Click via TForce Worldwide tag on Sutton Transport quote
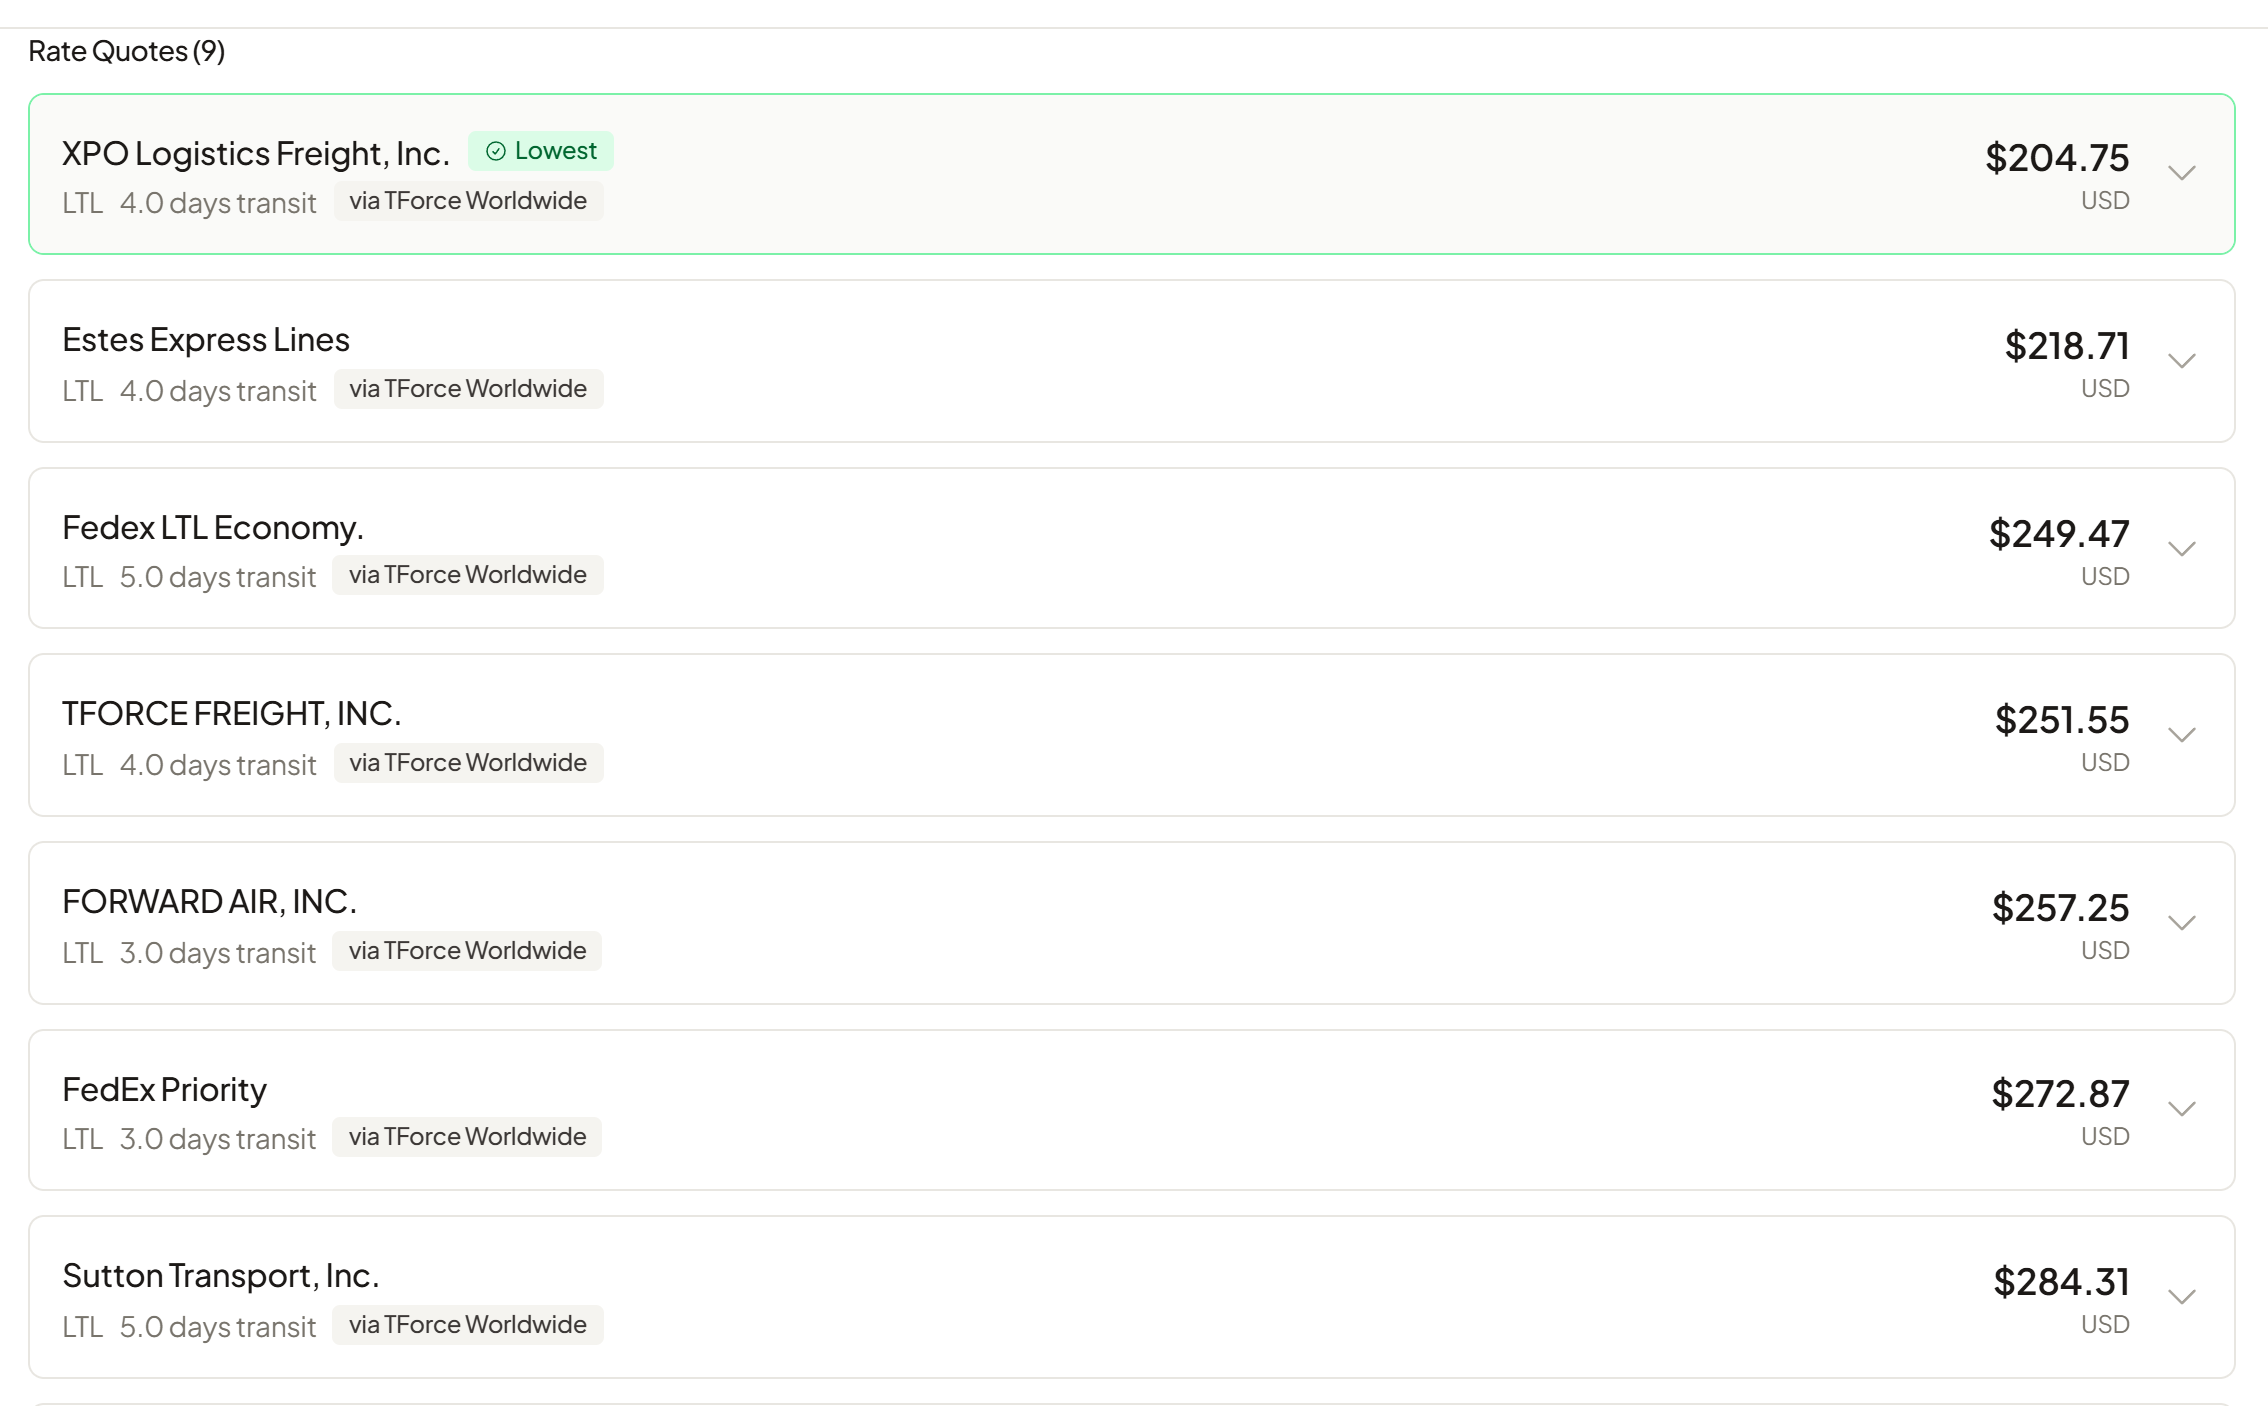 tap(468, 1325)
